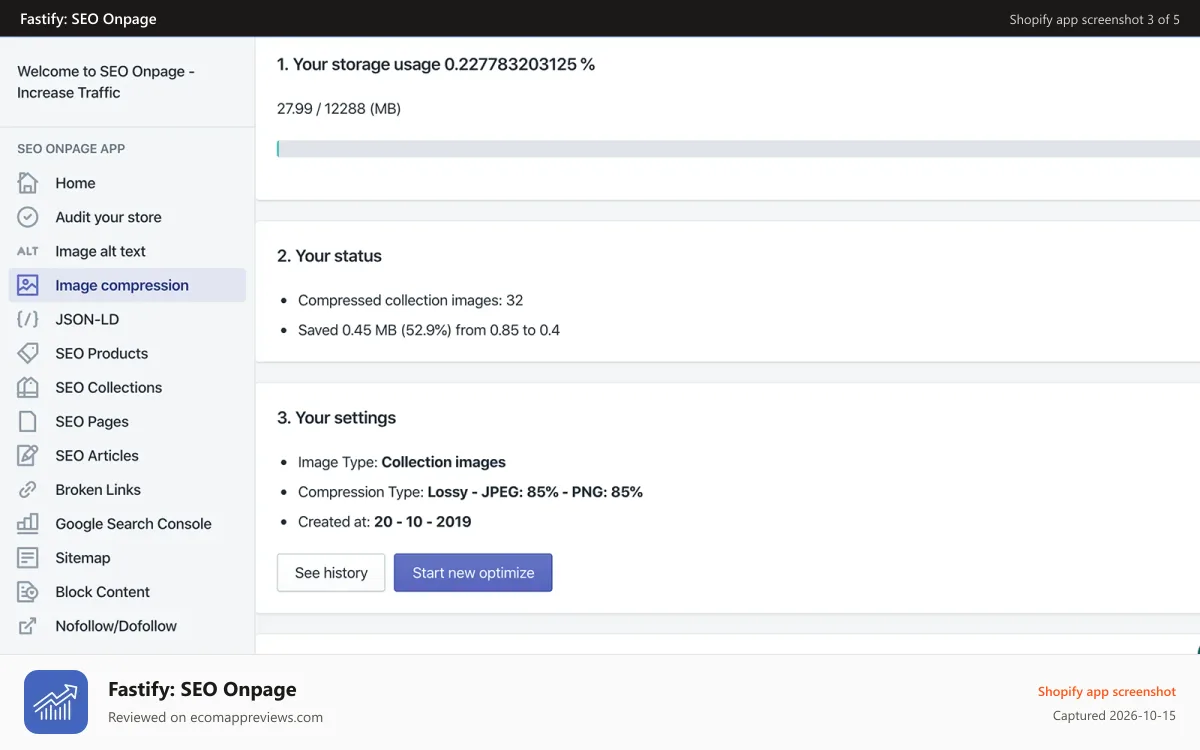1200x750 pixels.
Task: Click the JSON-LD curly braces icon
Action: click(28, 319)
